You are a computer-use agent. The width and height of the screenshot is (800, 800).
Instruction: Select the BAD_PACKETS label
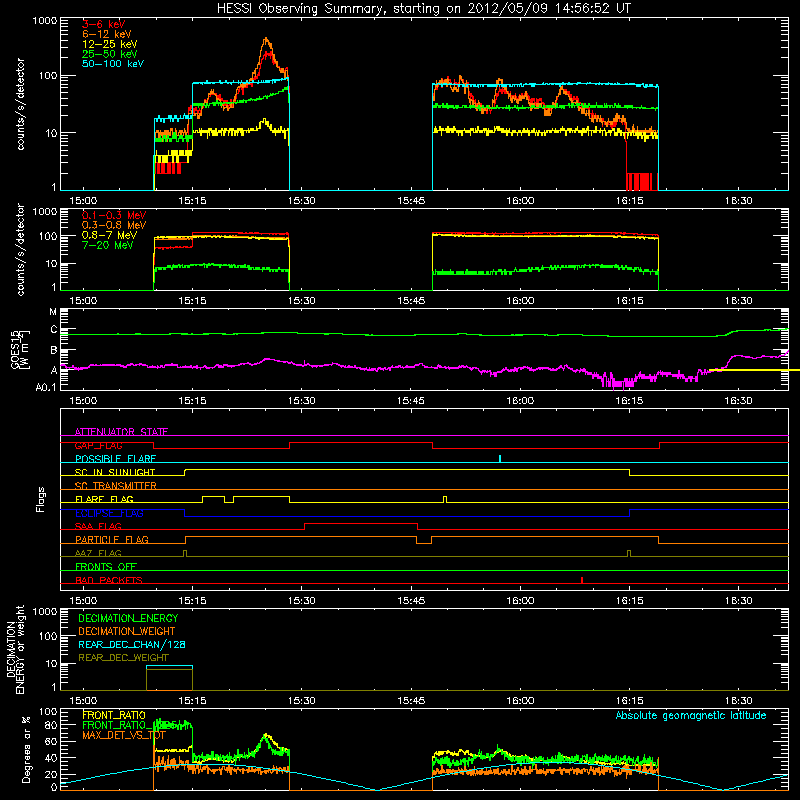[109, 580]
